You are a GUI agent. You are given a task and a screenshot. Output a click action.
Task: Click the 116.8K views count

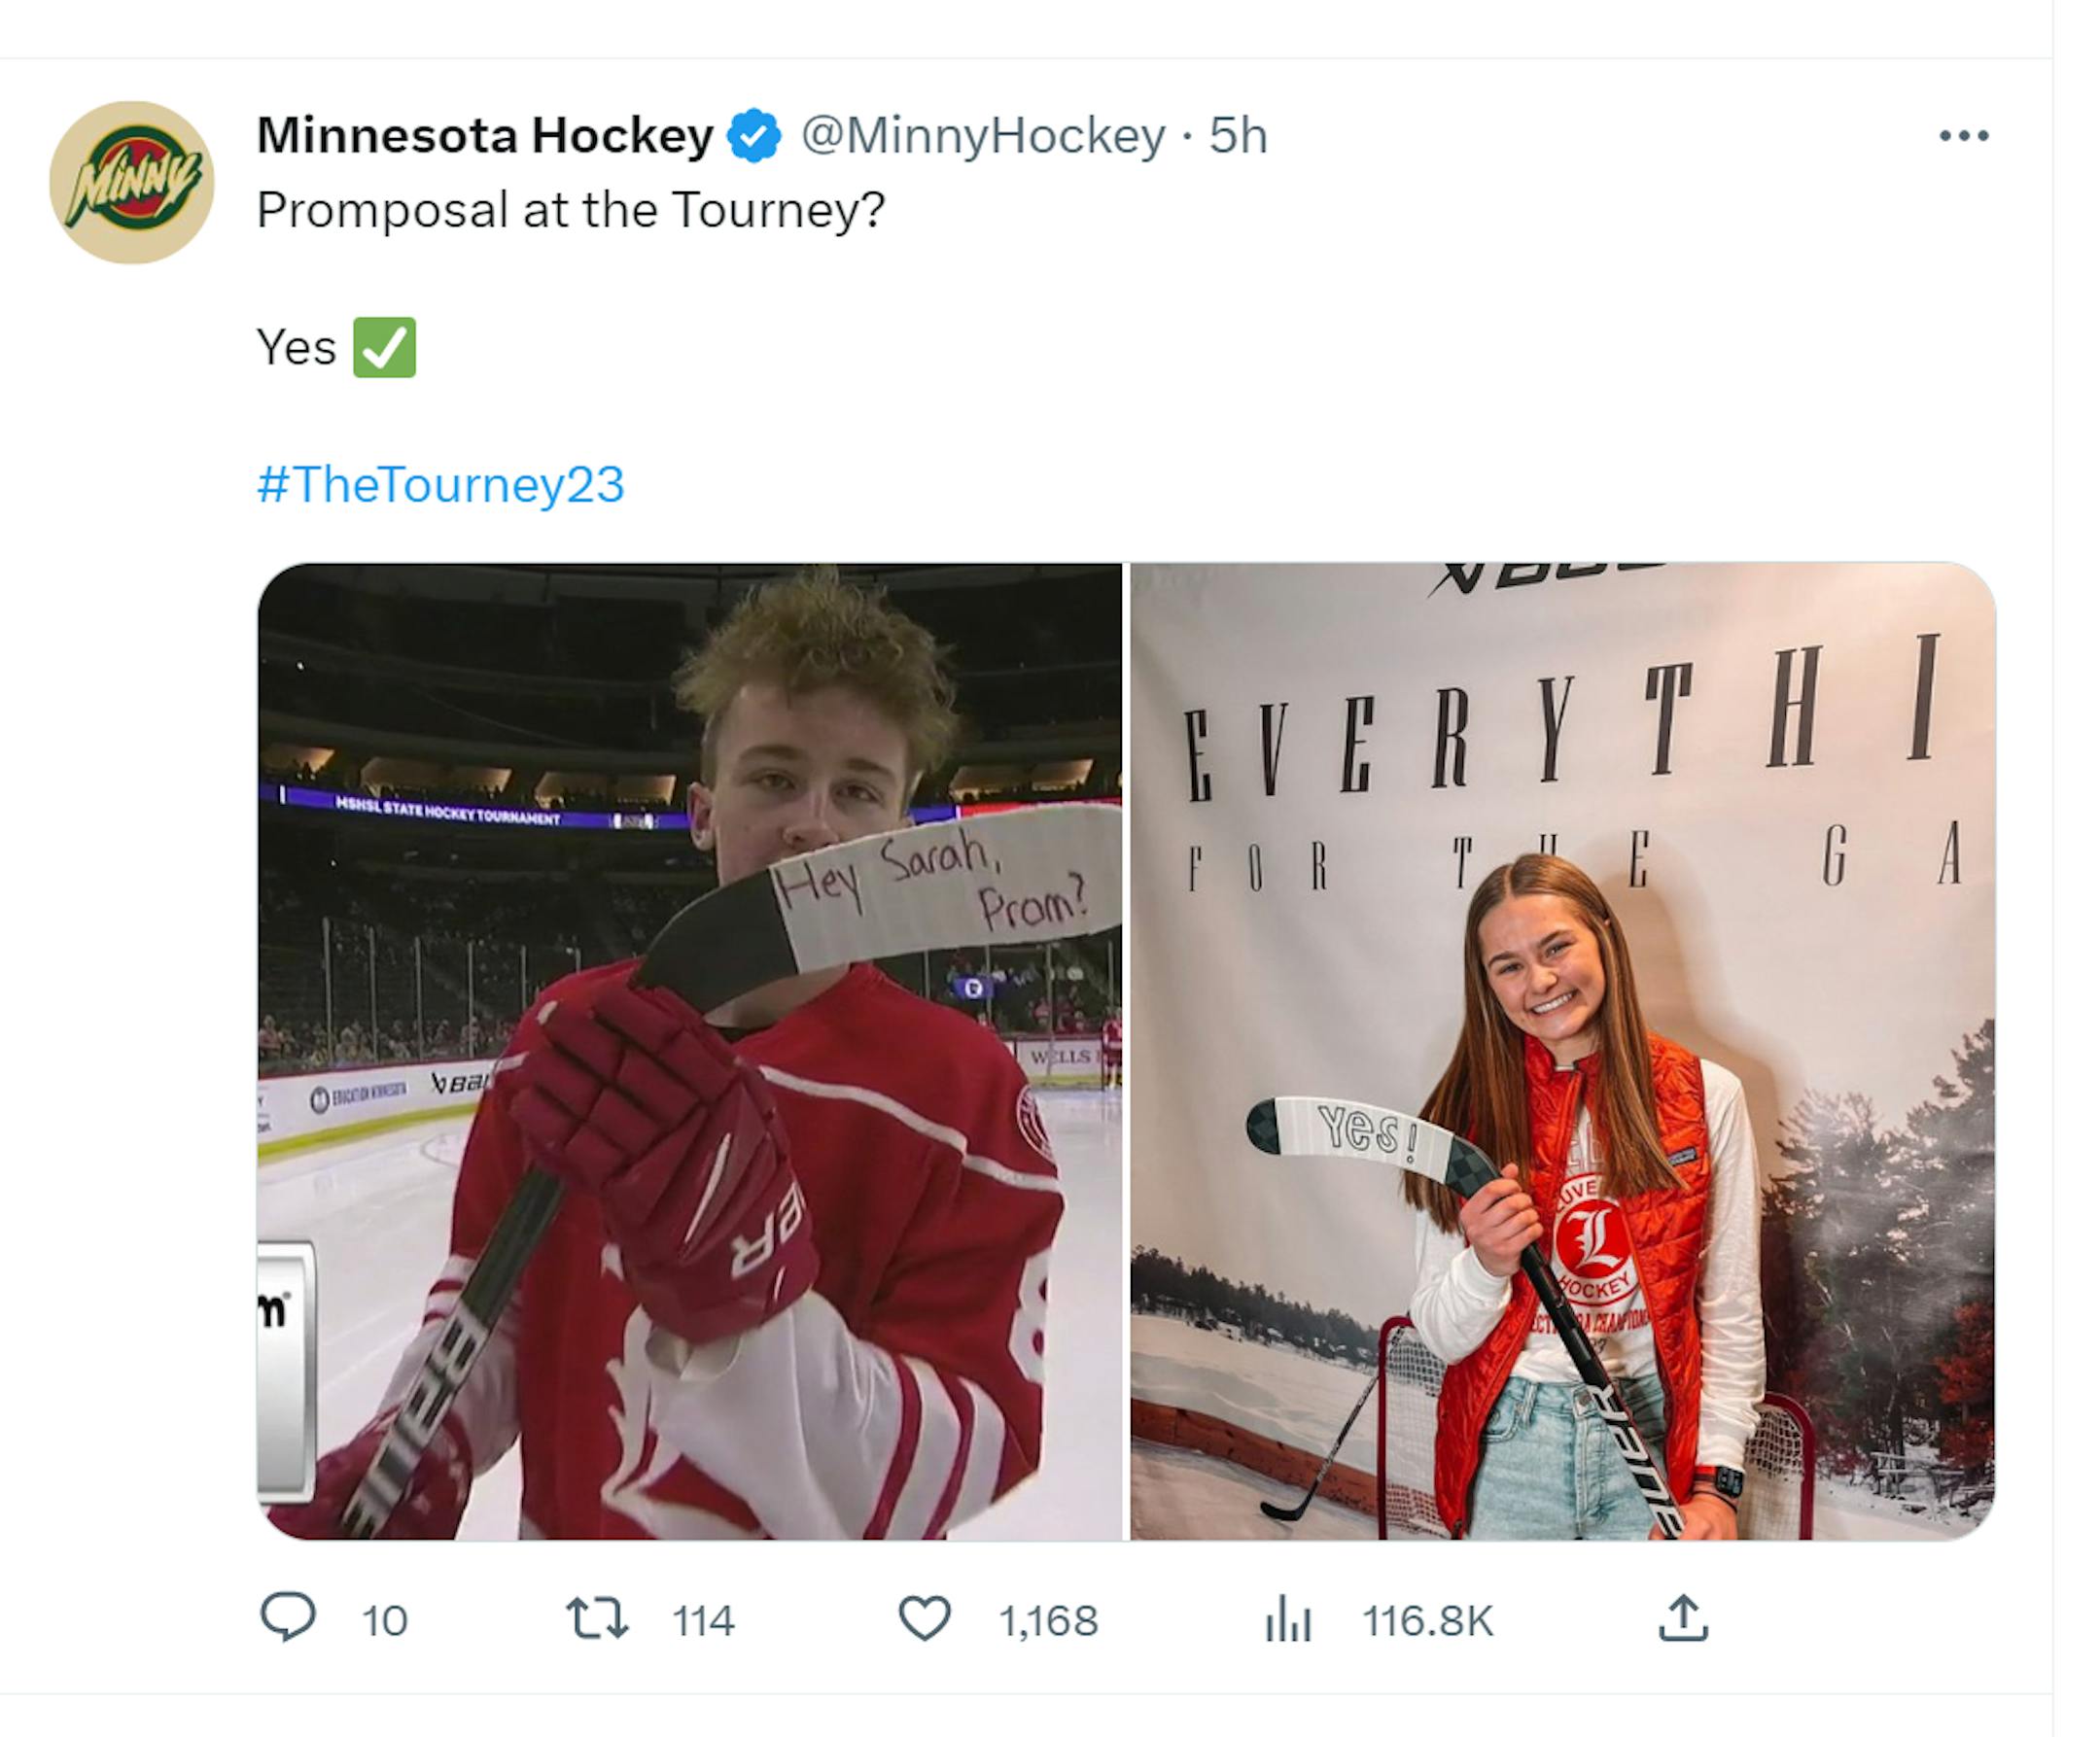(1427, 1621)
